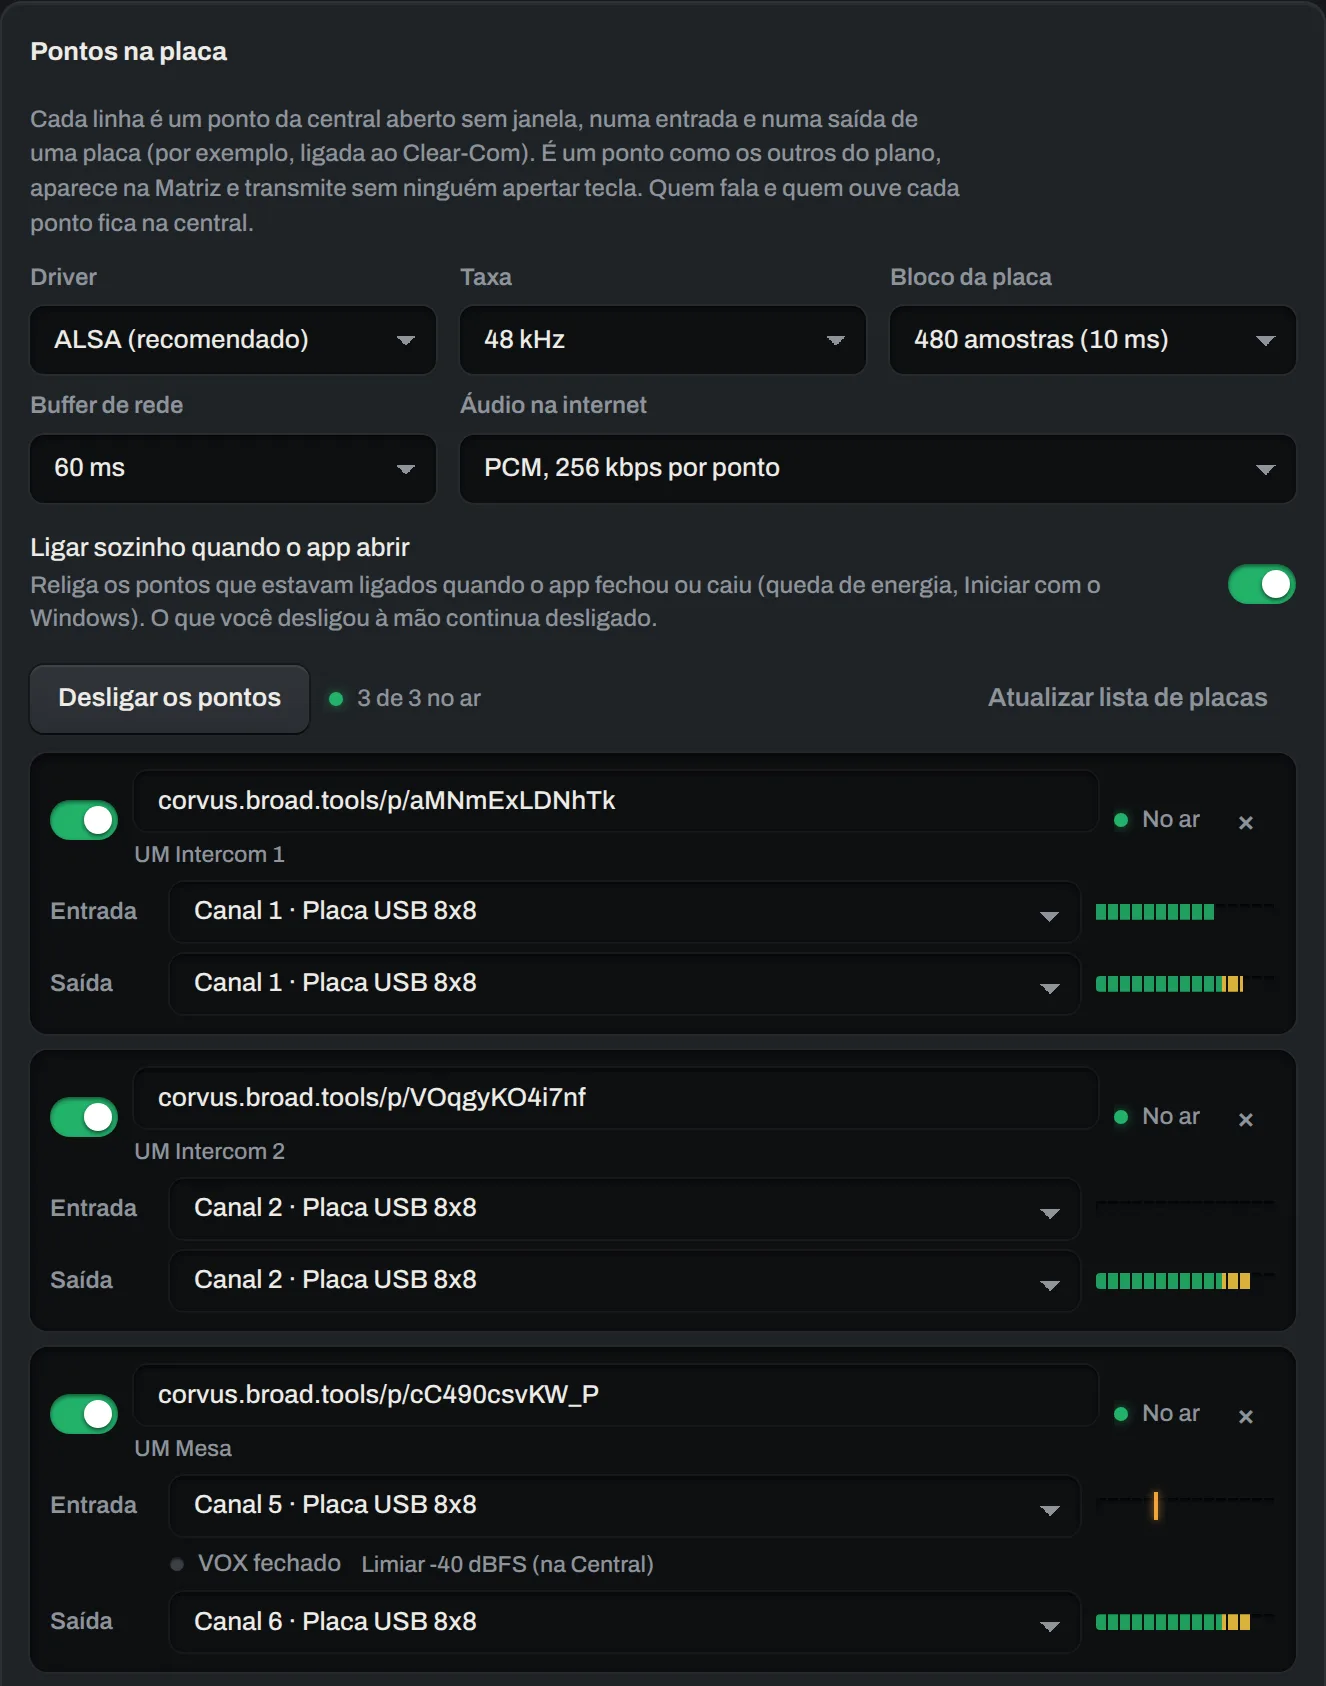Click the 'UM Intercom 2' label
Image resolution: width=1326 pixels, height=1686 pixels.
coord(210,1151)
